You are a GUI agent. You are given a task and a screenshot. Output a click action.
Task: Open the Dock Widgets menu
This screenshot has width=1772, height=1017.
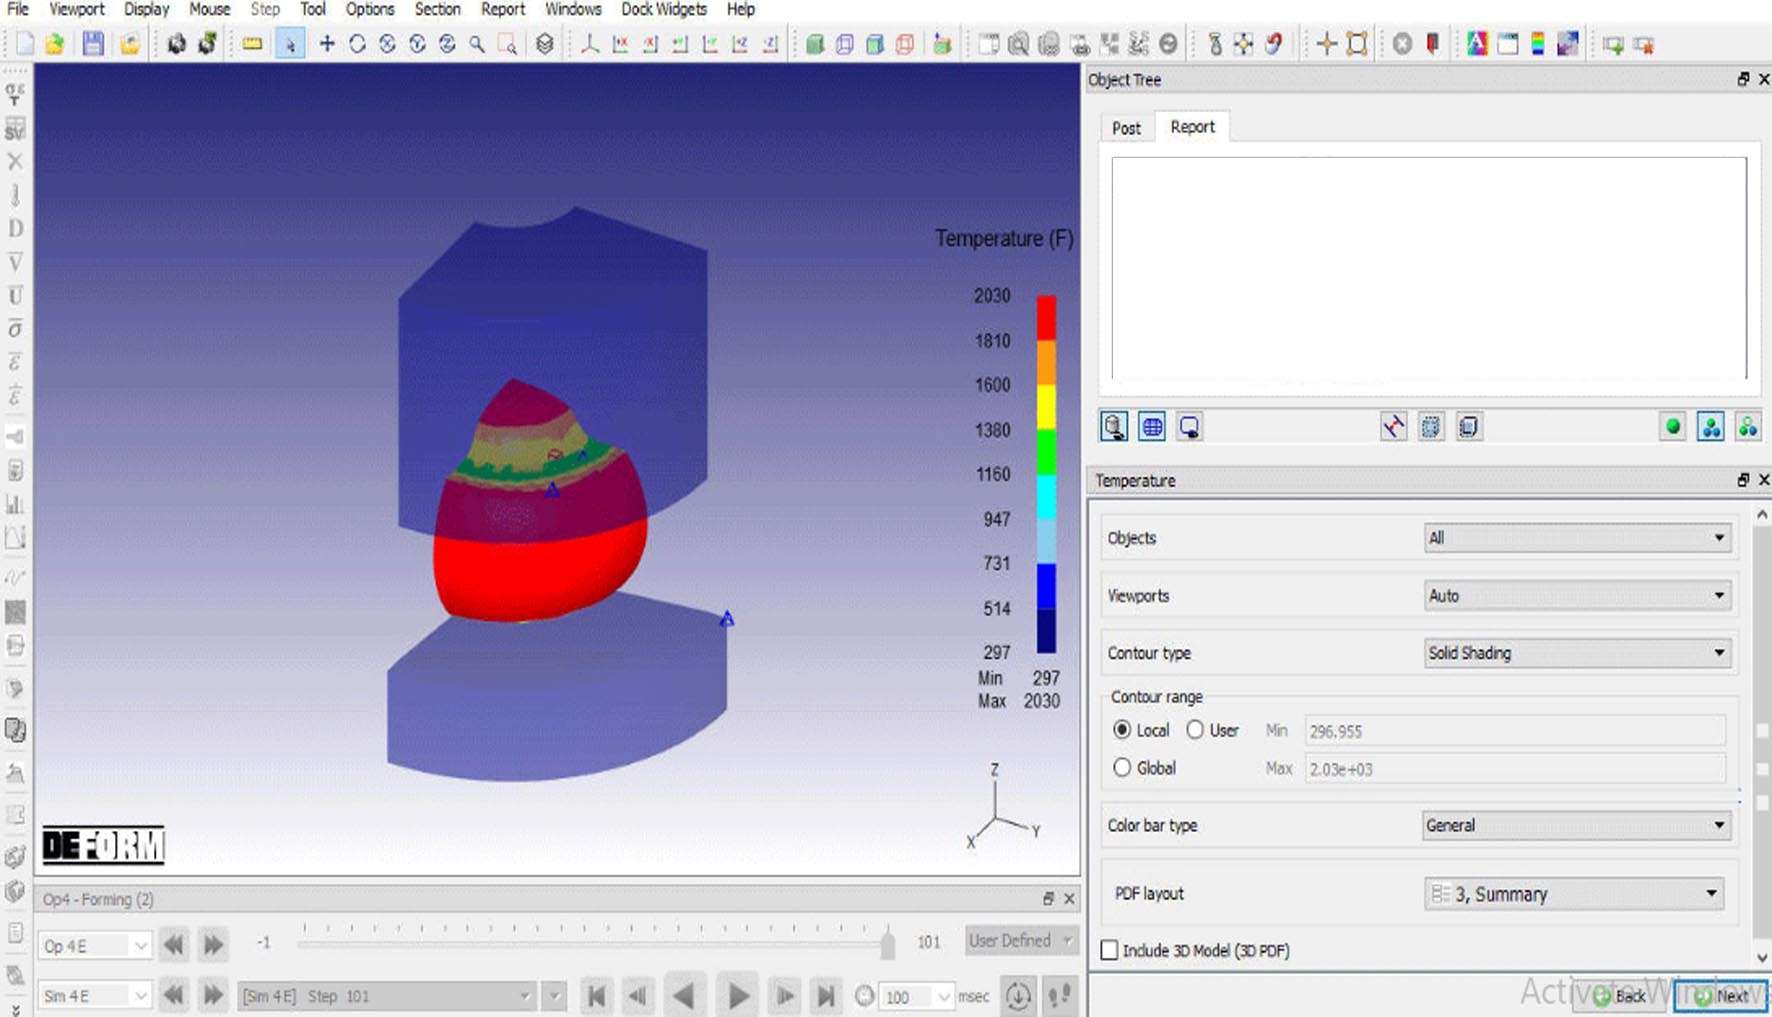click(663, 10)
